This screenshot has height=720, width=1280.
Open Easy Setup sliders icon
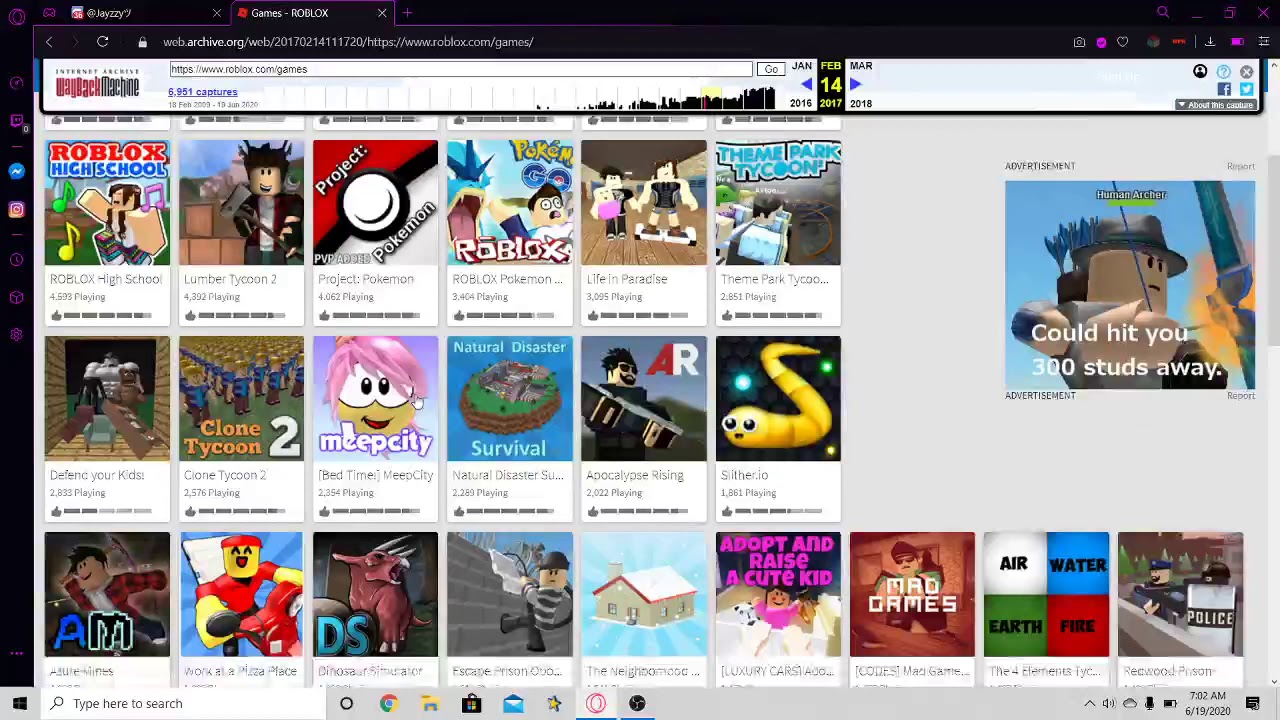click(x=1264, y=42)
